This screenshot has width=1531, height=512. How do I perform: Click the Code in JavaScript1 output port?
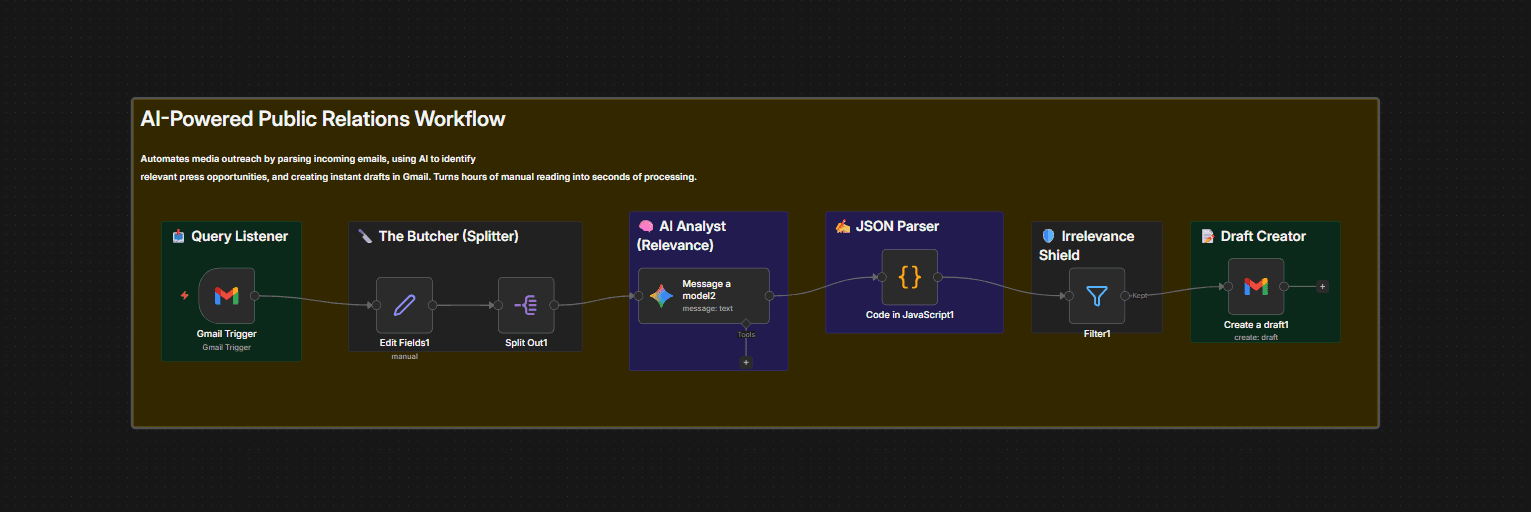coord(938,277)
